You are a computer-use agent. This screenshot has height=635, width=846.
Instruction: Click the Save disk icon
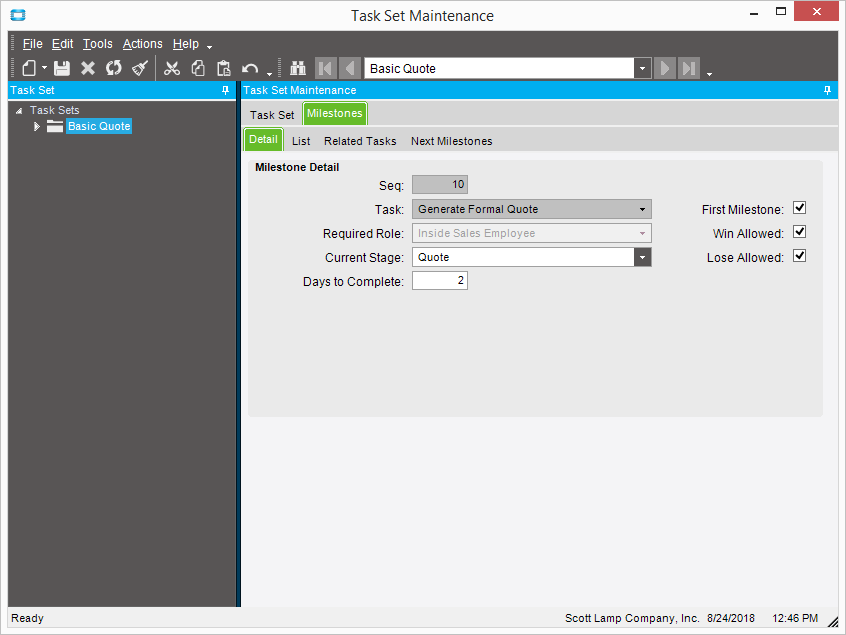[x=62, y=68]
